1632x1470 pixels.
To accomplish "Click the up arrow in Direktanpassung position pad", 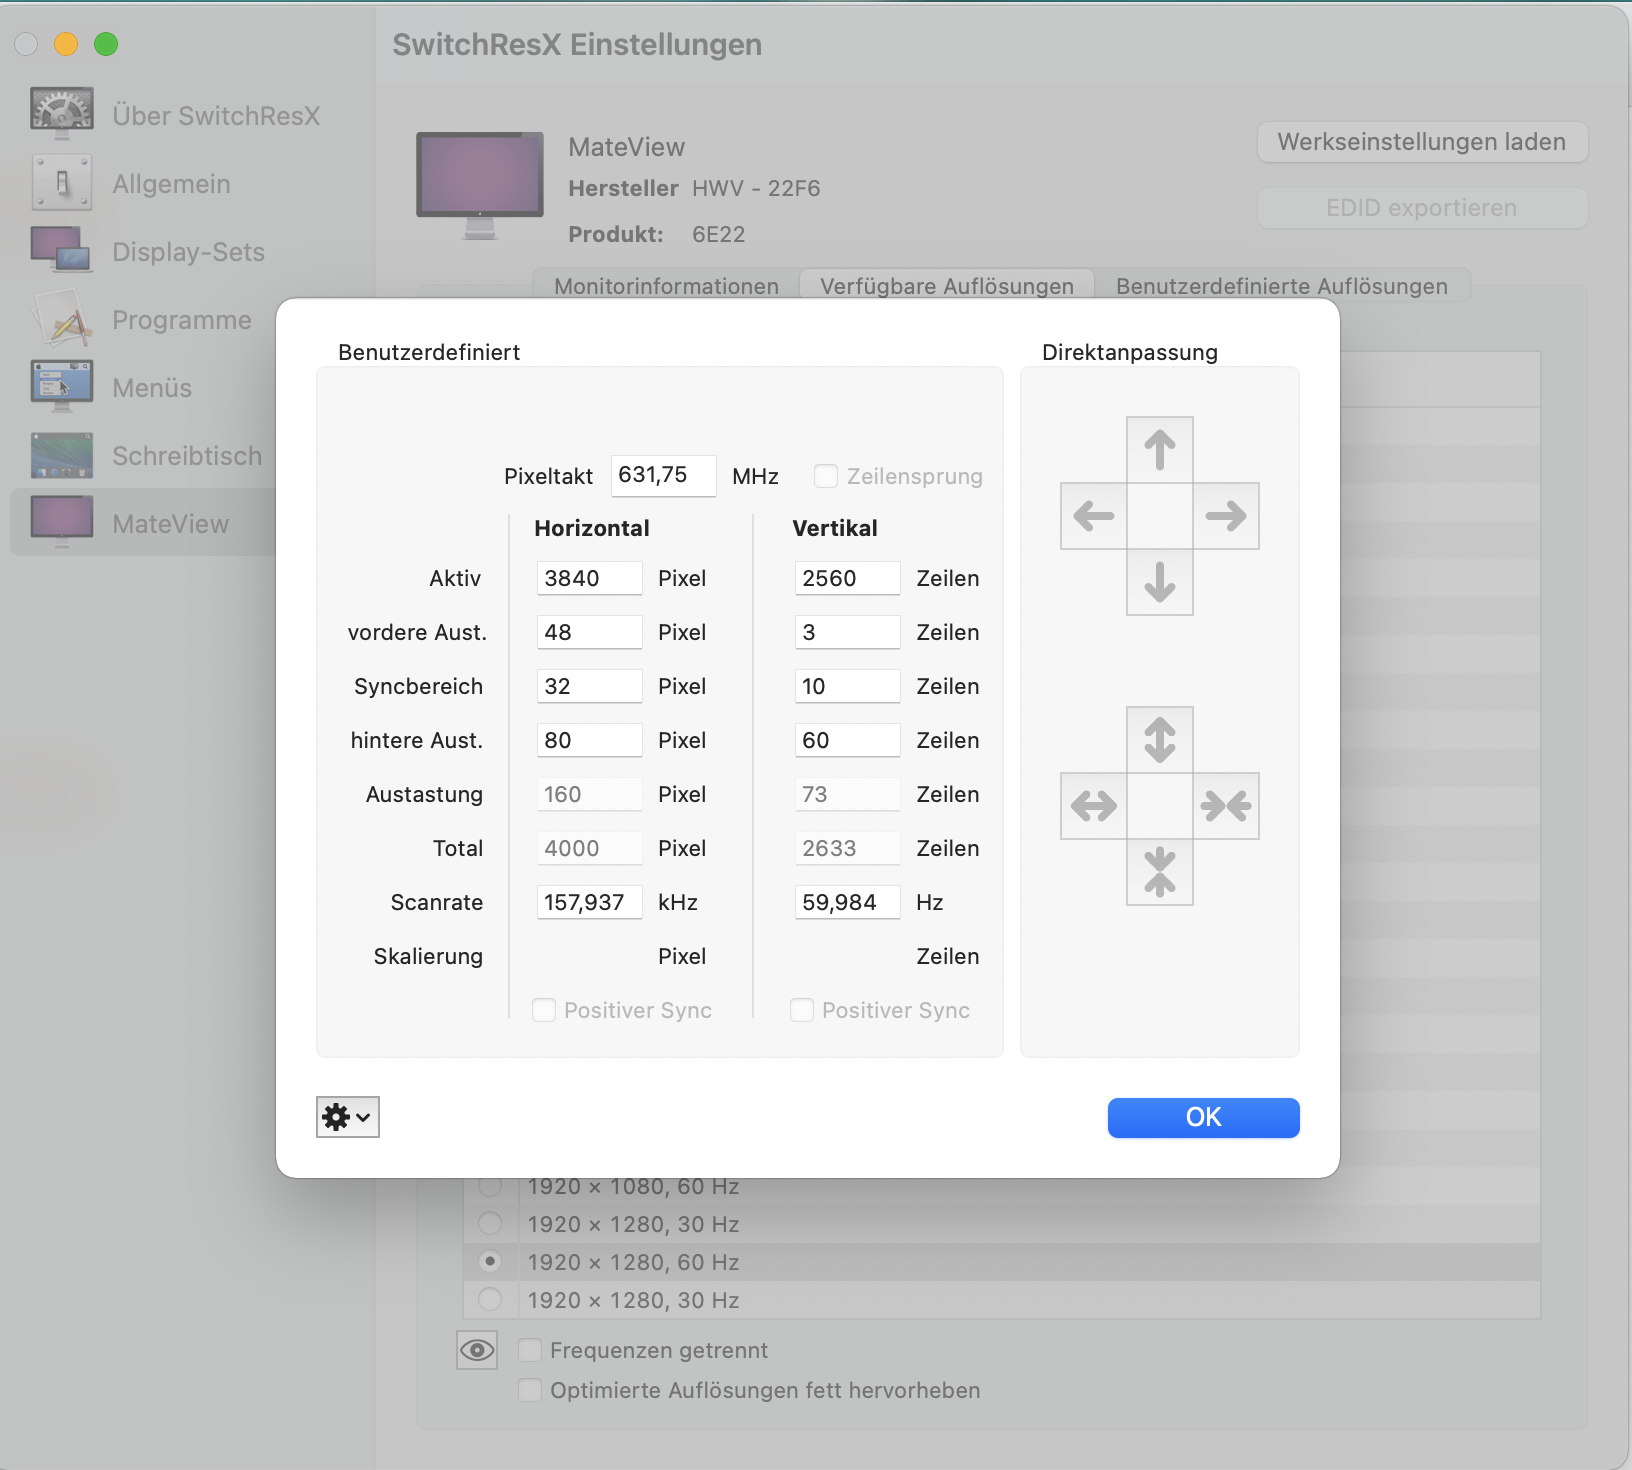I will pyautogui.click(x=1160, y=450).
